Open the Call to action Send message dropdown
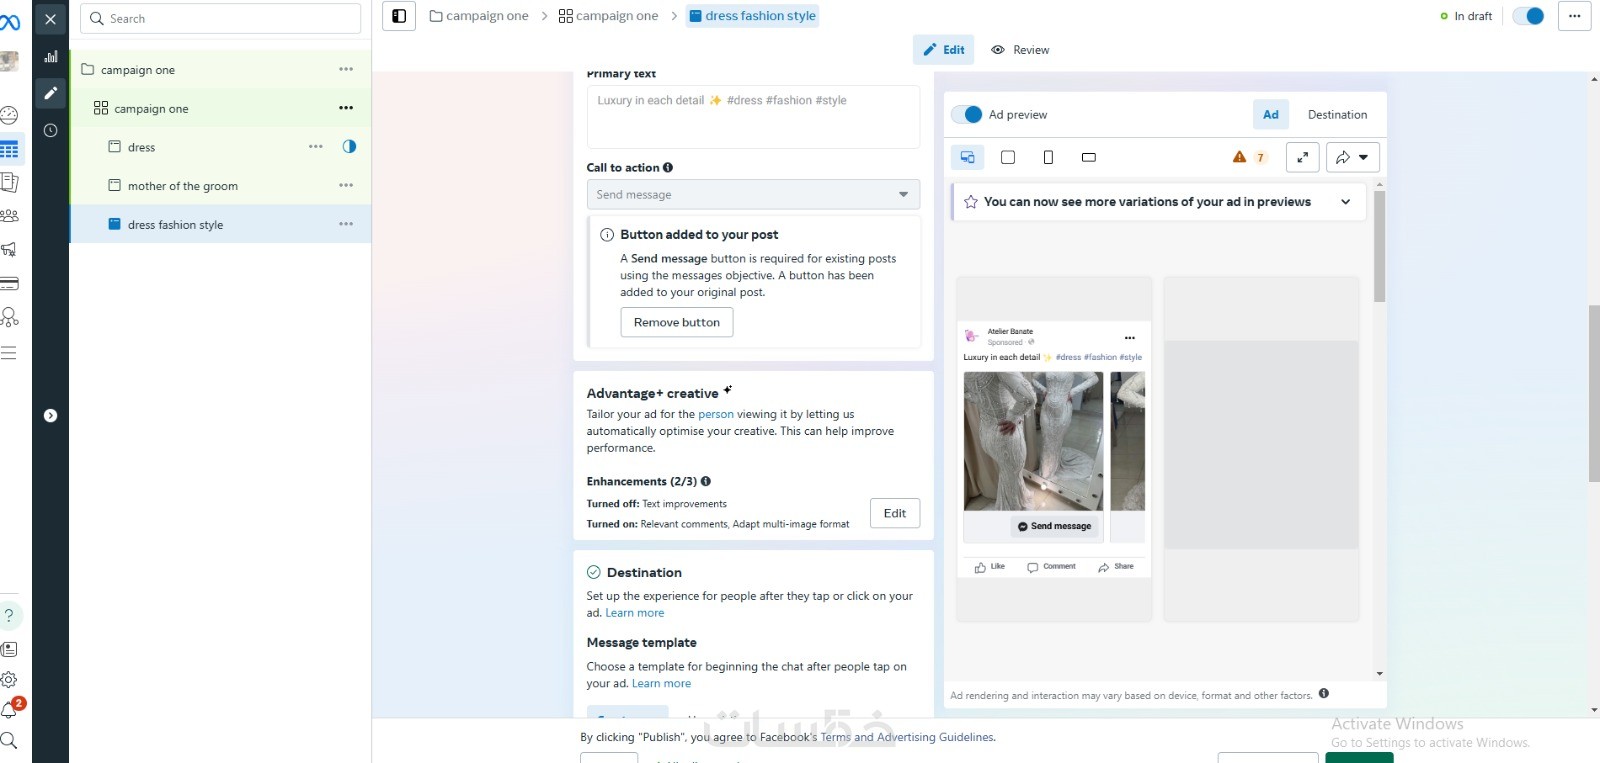Viewport: 1600px width, 763px height. tap(753, 194)
